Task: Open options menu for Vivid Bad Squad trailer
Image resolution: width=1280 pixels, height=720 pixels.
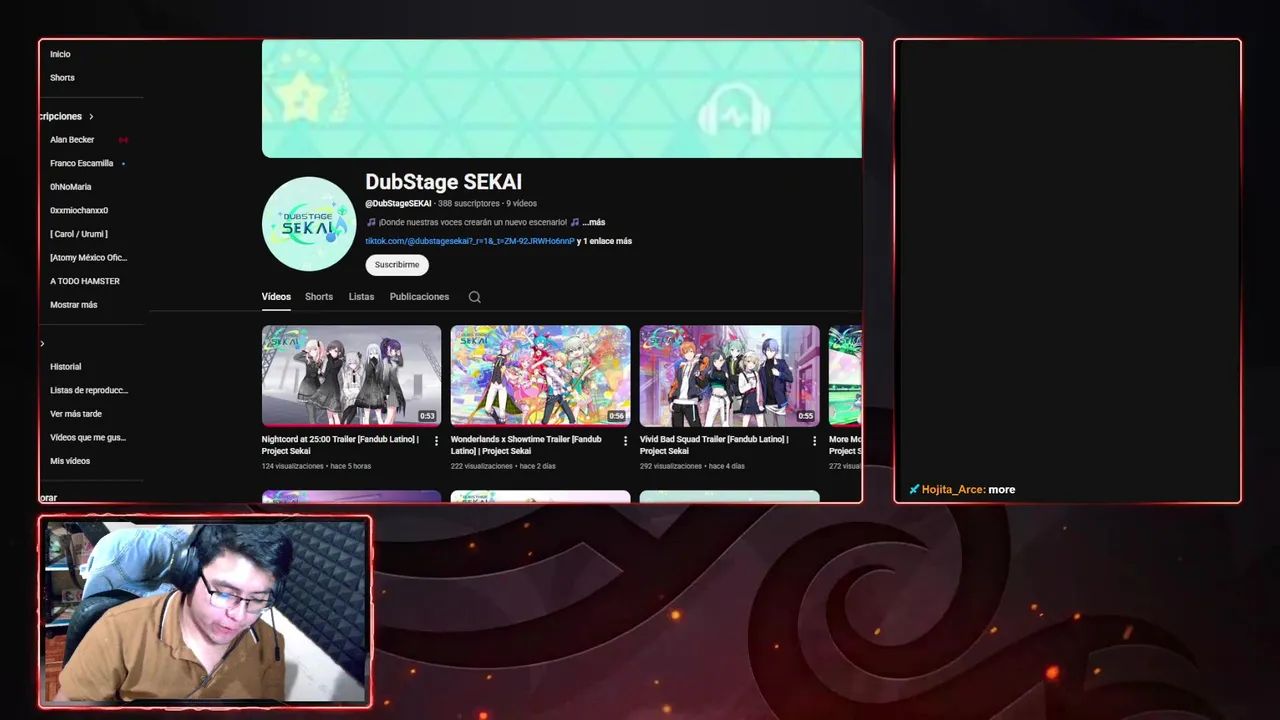Action: [x=814, y=441]
